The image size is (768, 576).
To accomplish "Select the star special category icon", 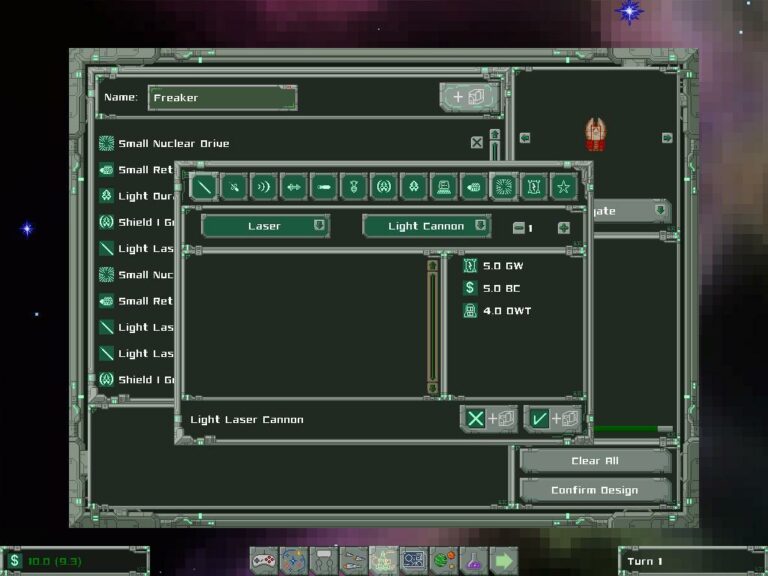I will coord(563,187).
